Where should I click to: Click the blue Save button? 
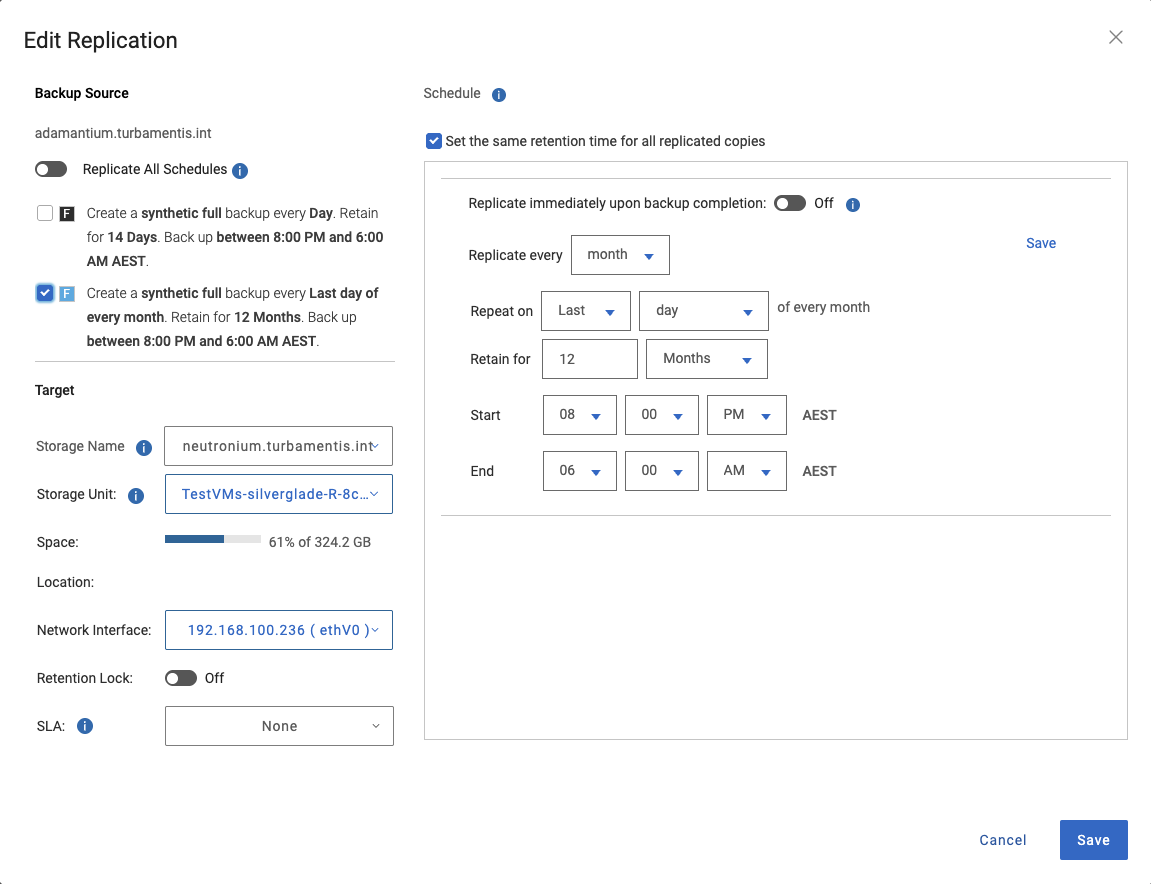coord(1093,840)
